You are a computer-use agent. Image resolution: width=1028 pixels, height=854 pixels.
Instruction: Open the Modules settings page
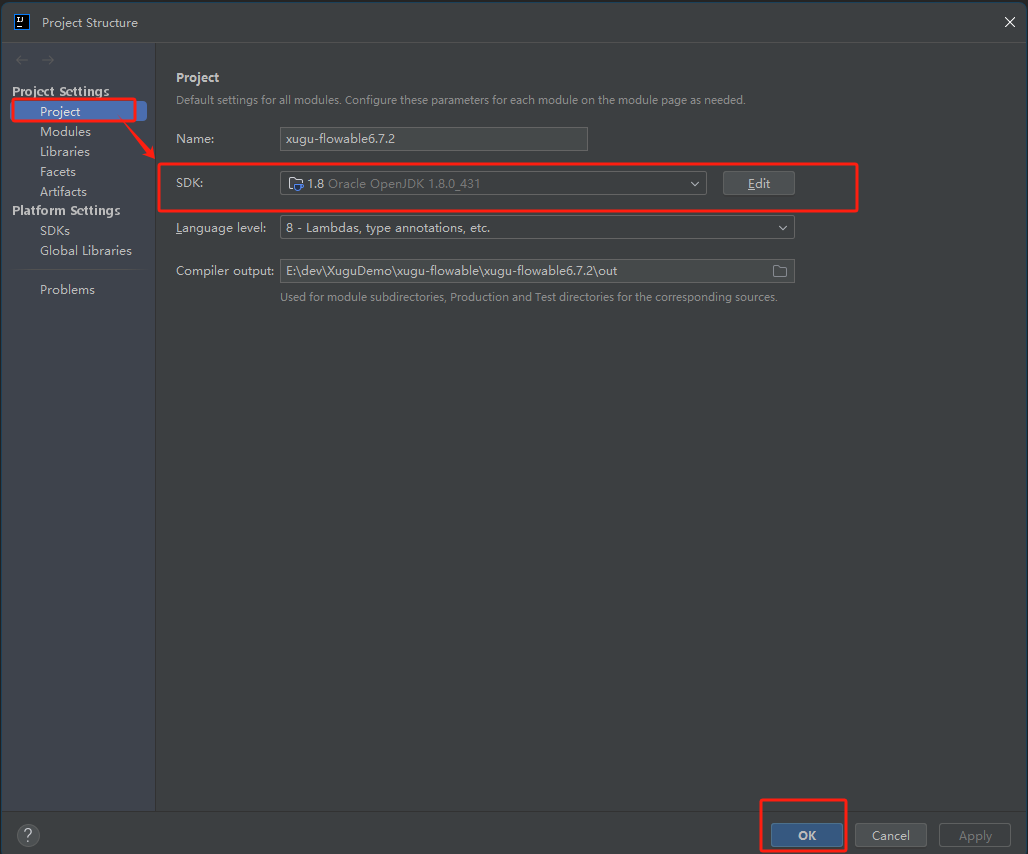[65, 132]
